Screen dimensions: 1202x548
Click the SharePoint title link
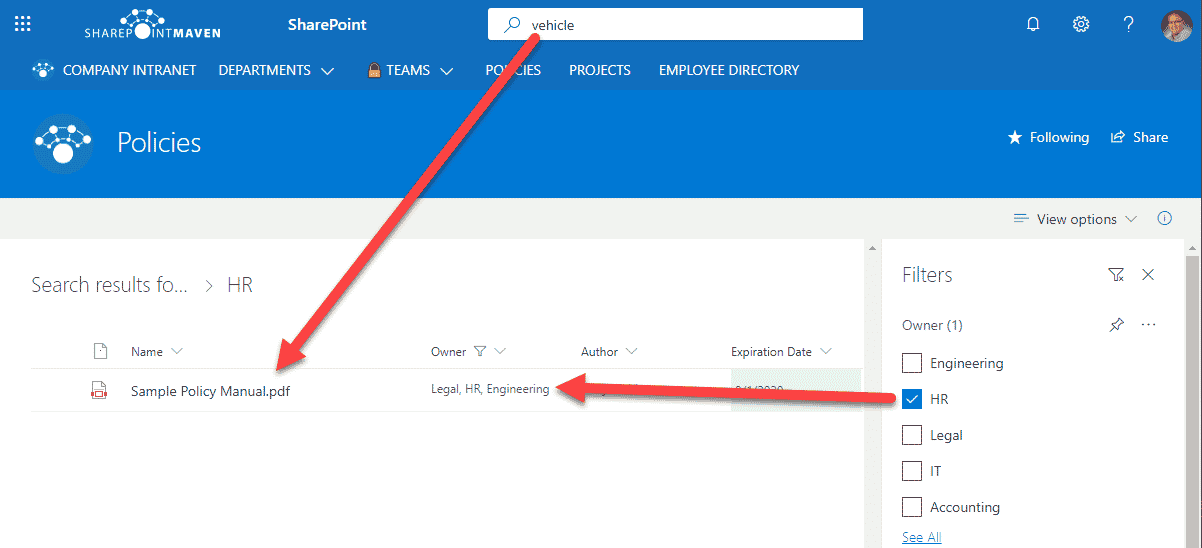coord(327,24)
